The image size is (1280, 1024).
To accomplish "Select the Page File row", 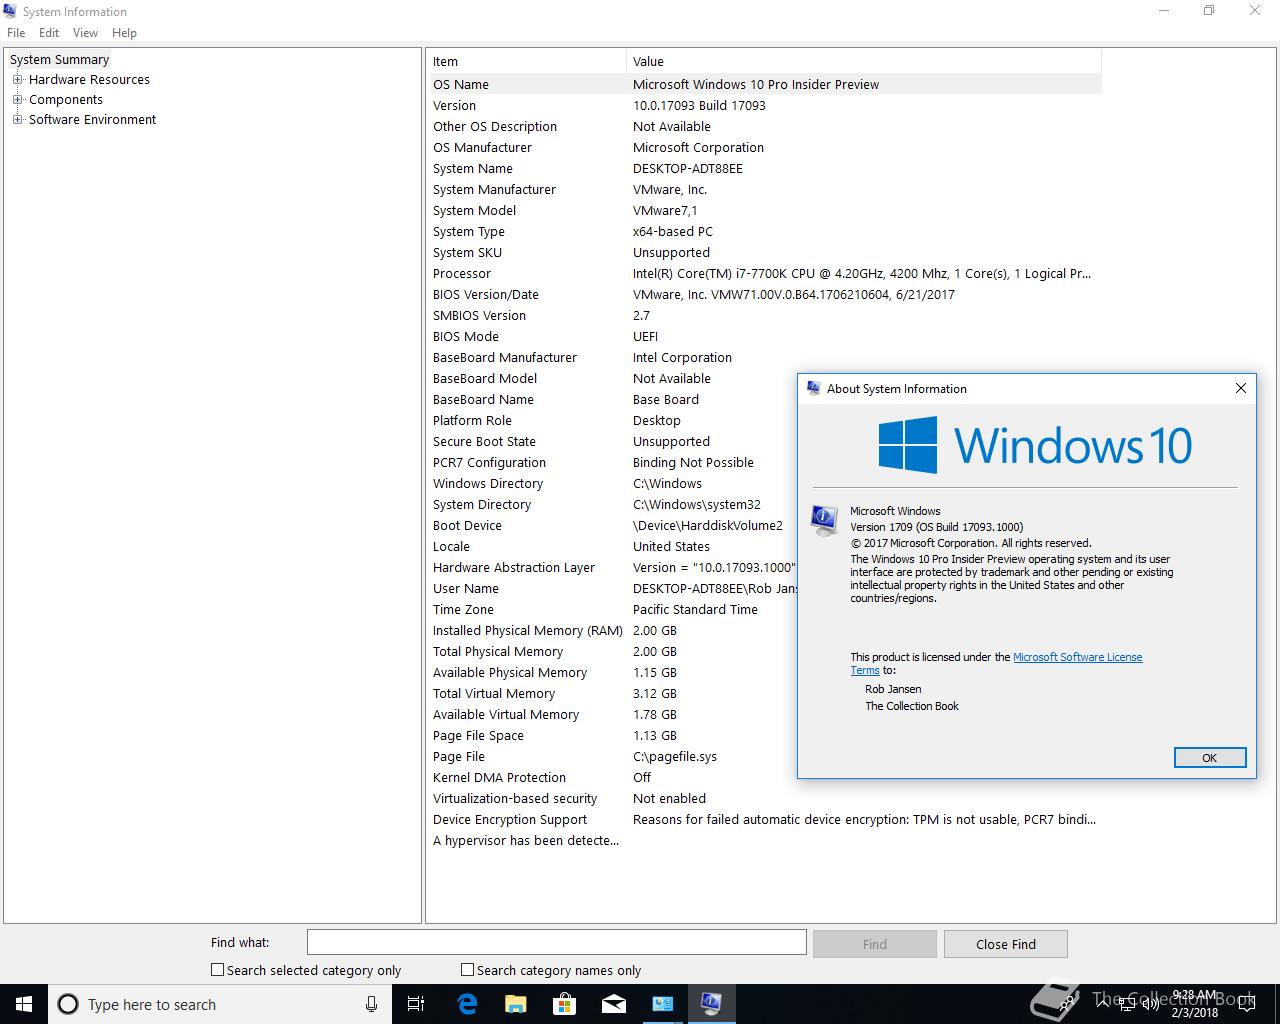I will (x=614, y=757).
